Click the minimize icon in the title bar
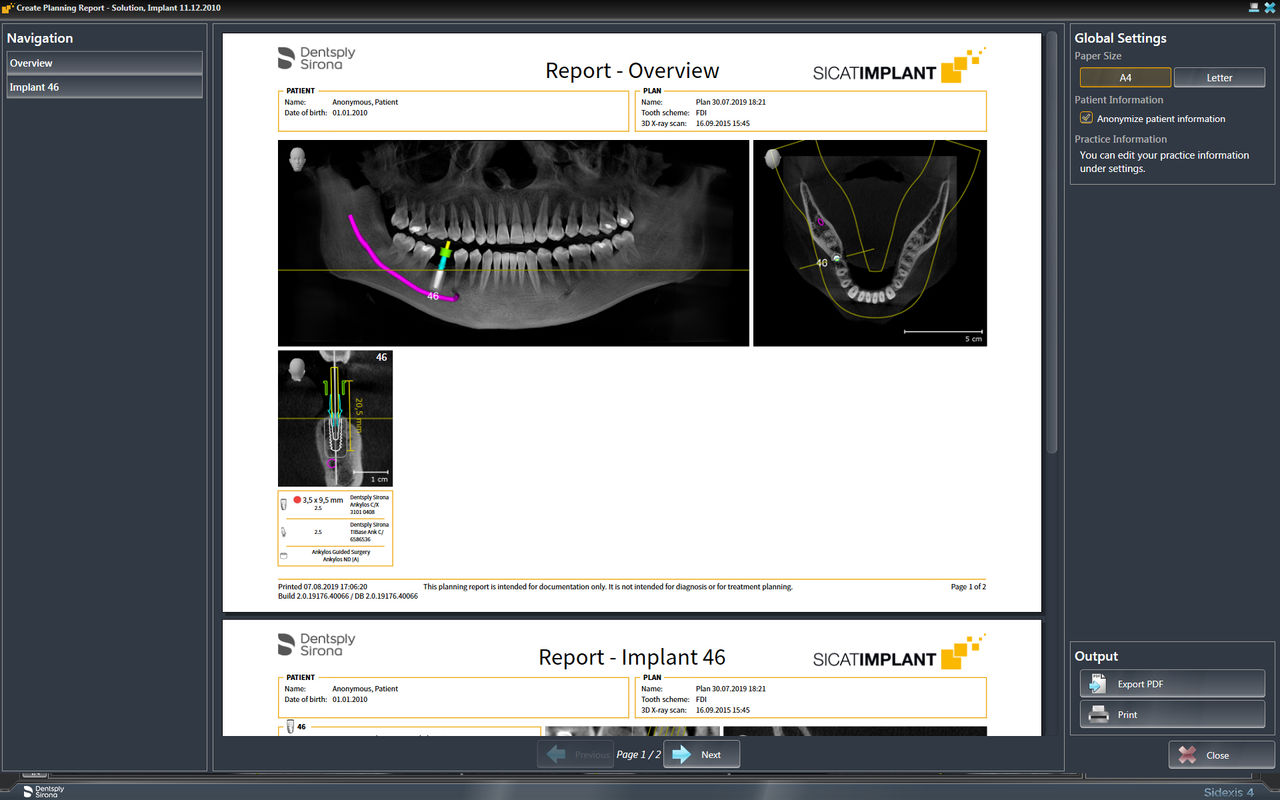Image resolution: width=1280 pixels, height=800 pixels. coord(1252,8)
